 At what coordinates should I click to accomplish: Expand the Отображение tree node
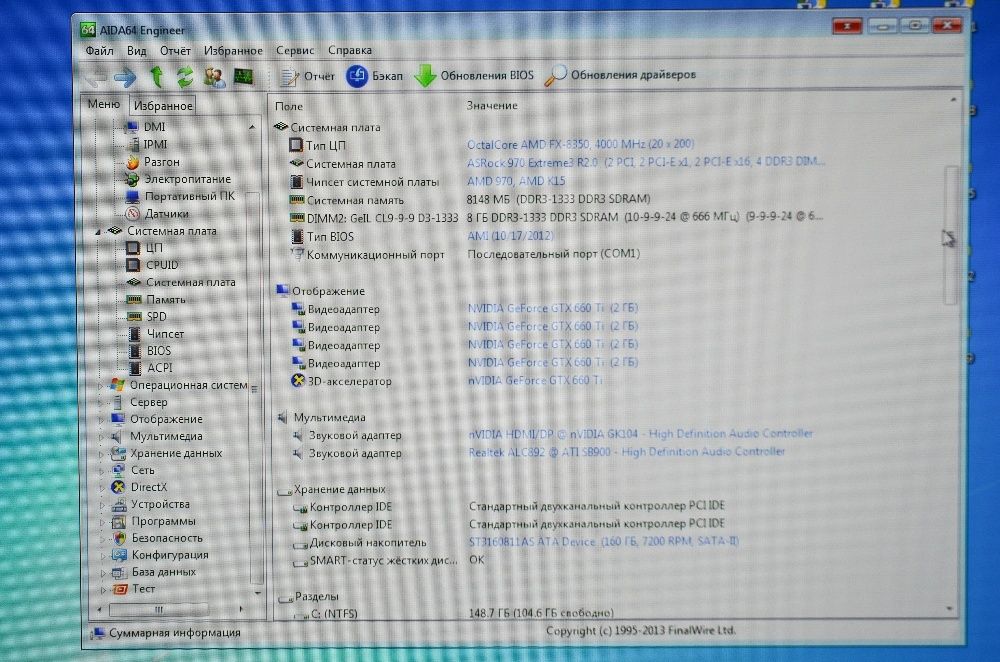click(x=101, y=420)
